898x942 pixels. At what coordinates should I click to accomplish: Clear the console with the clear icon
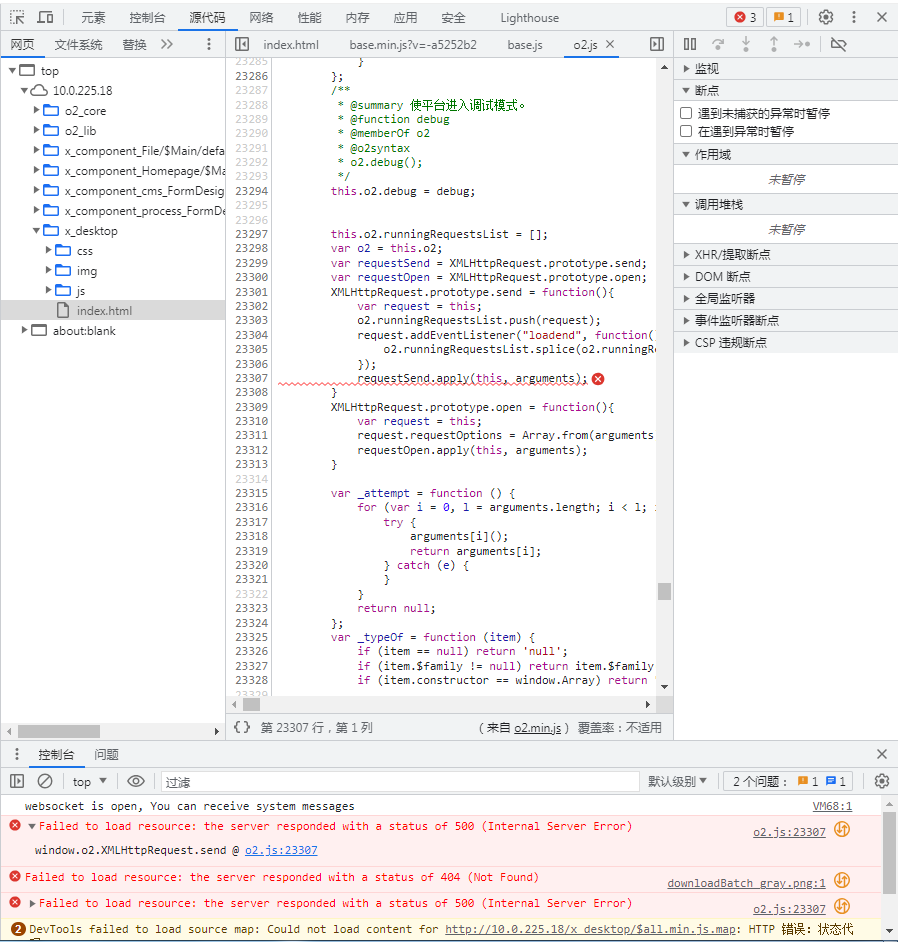[45, 781]
